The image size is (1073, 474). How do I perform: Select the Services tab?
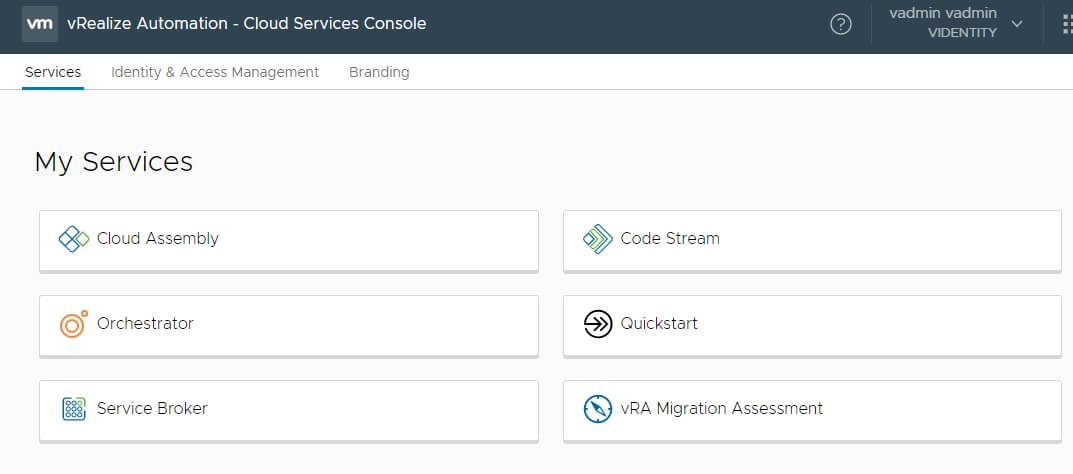click(53, 72)
